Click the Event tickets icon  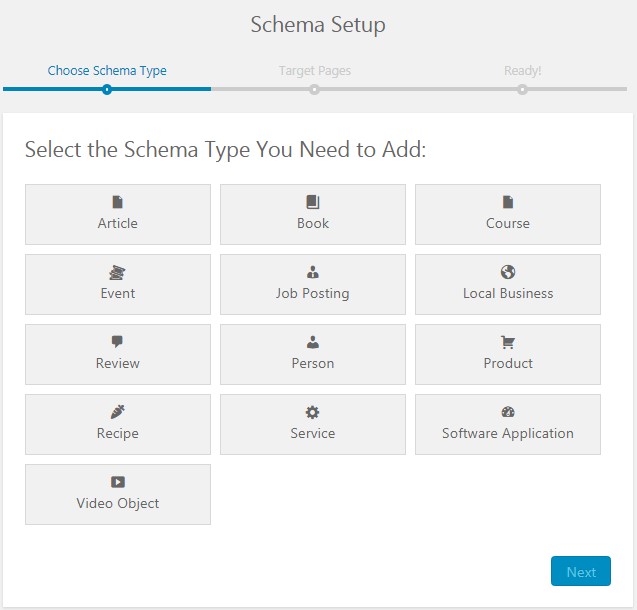(x=118, y=272)
